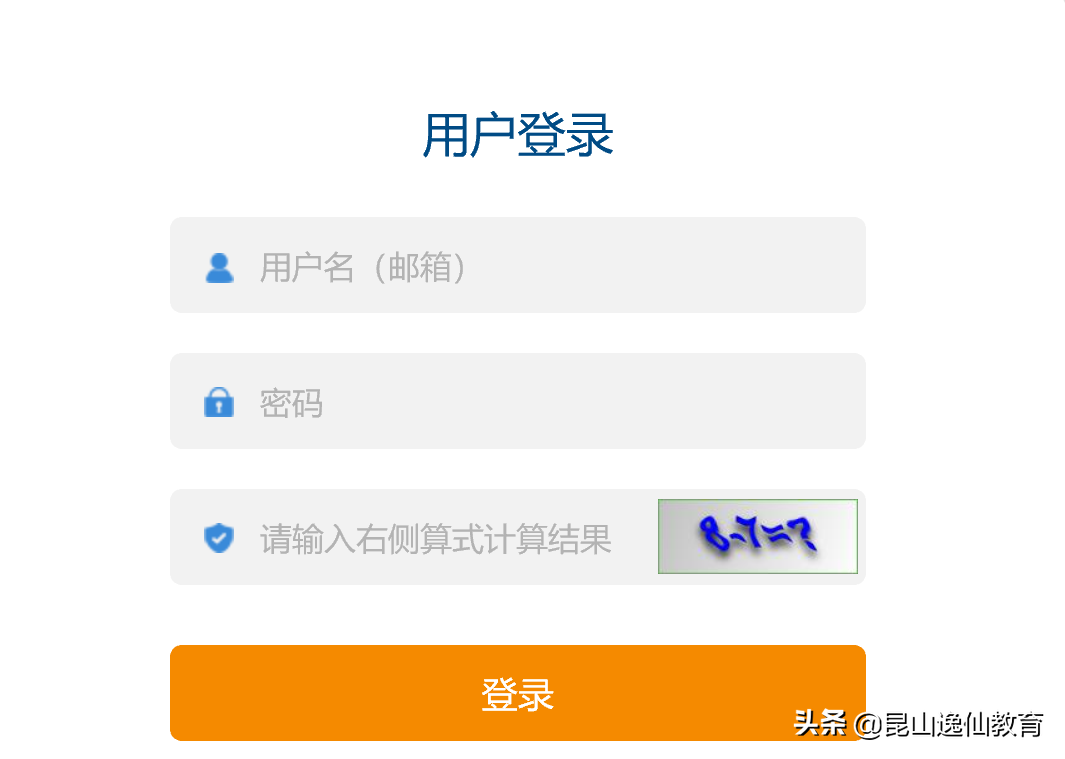1065x759 pixels.
Task: Refresh the 8-7=? captcha image
Action: (757, 536)
